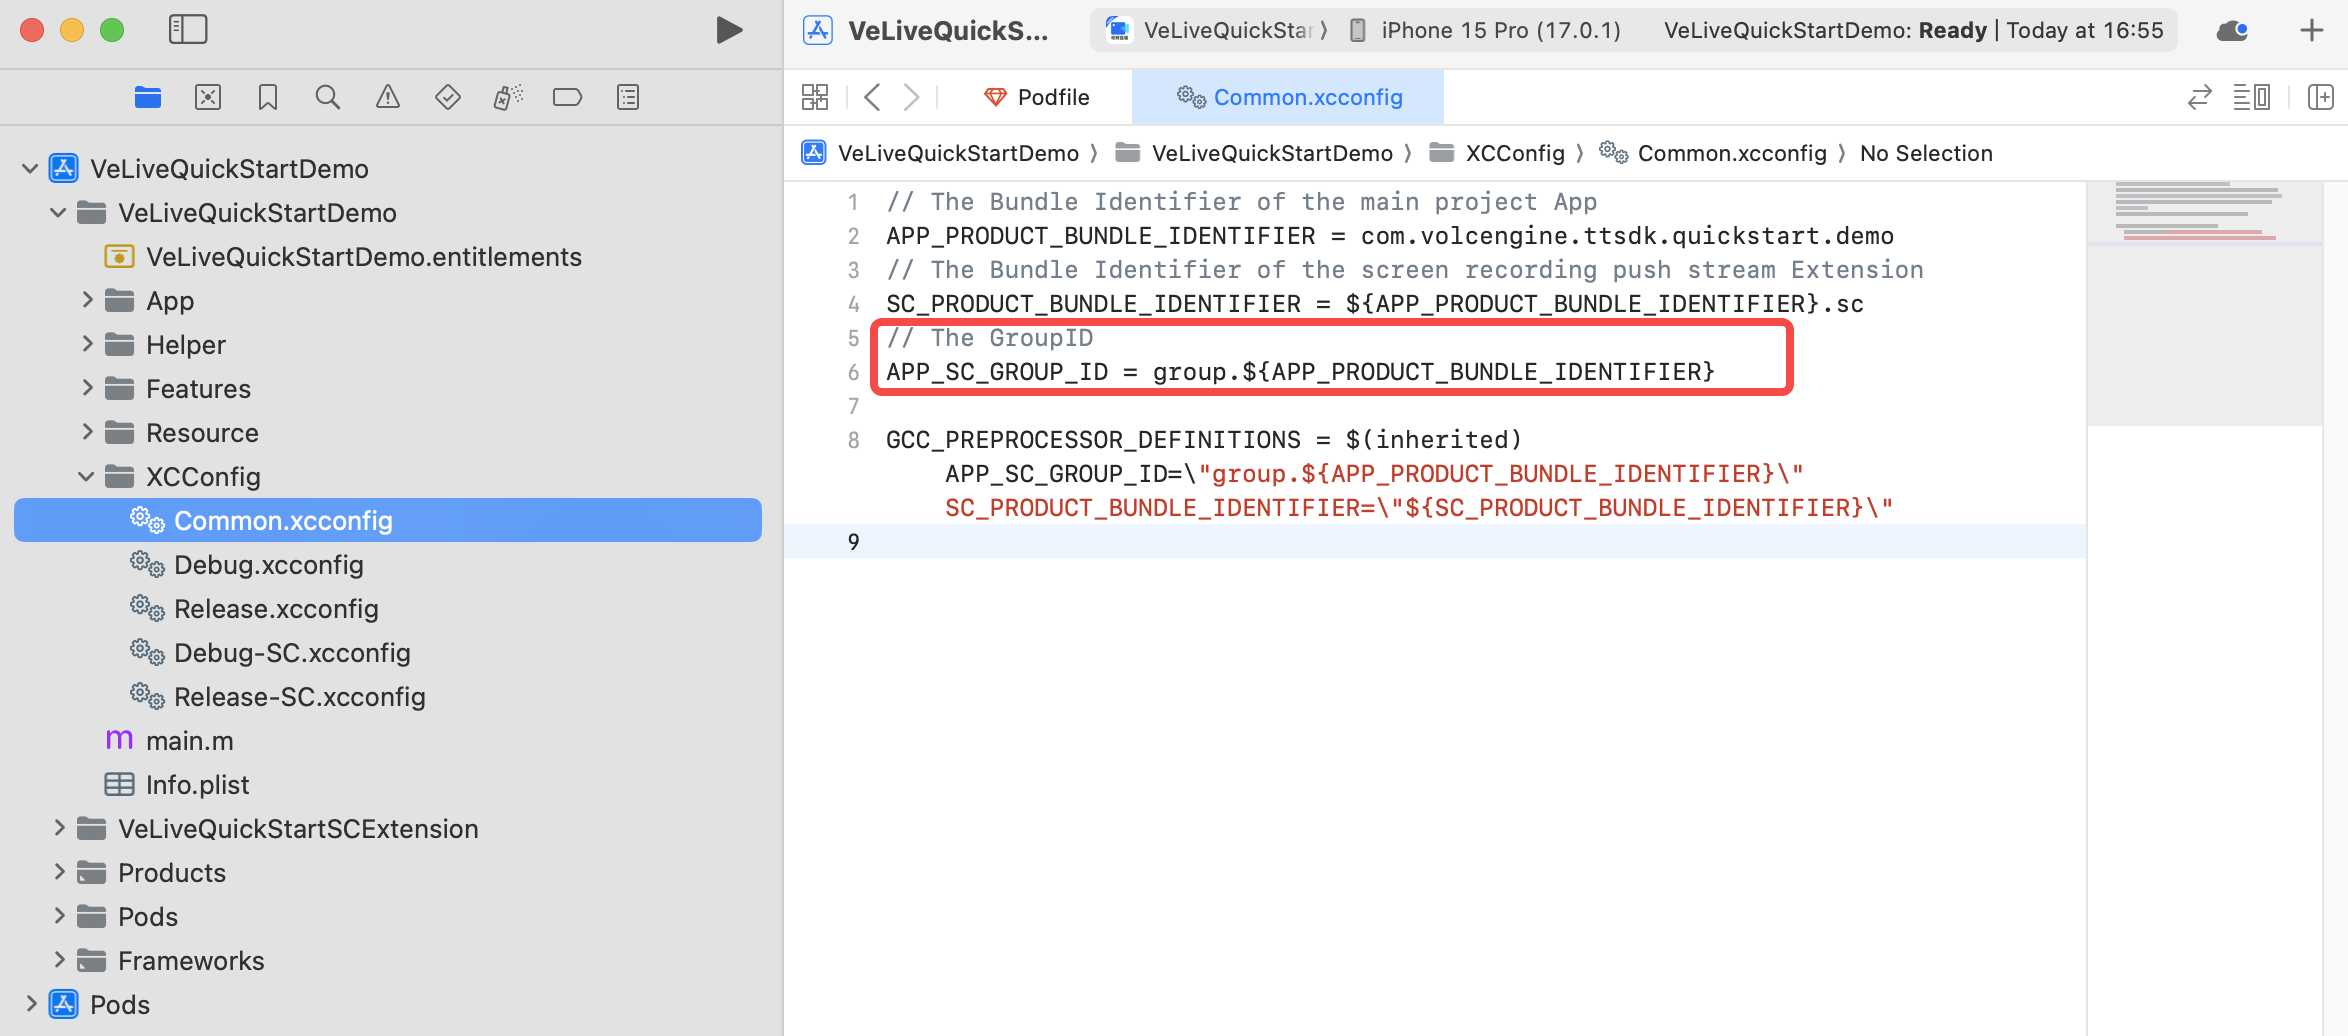Expand the Helper folder
2348x1036 pixels.
tap(87, 345)
